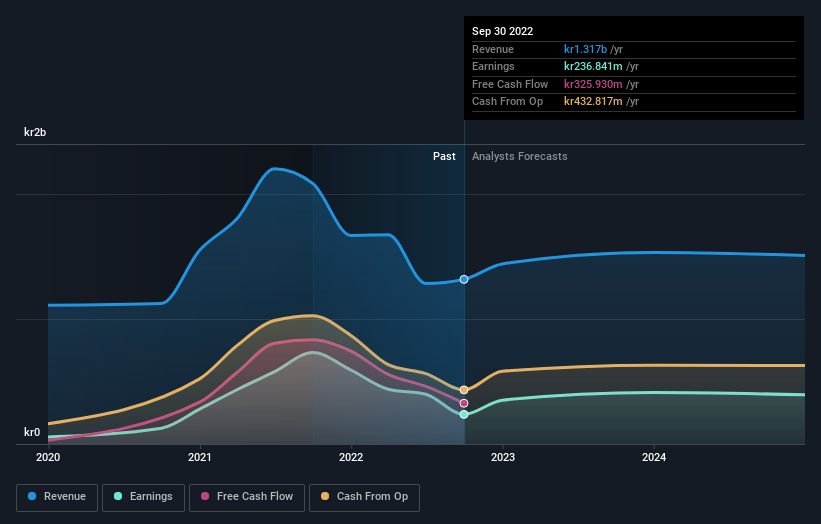821x524 pixels.
Task: Click the kr432.817m cash from op value
Action: pyautogui.click(x=593, y=102)
